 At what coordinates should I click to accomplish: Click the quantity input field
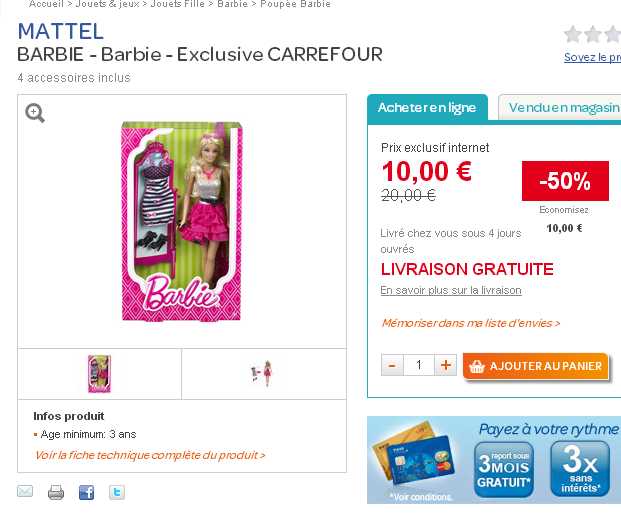[x=419, y=365]
